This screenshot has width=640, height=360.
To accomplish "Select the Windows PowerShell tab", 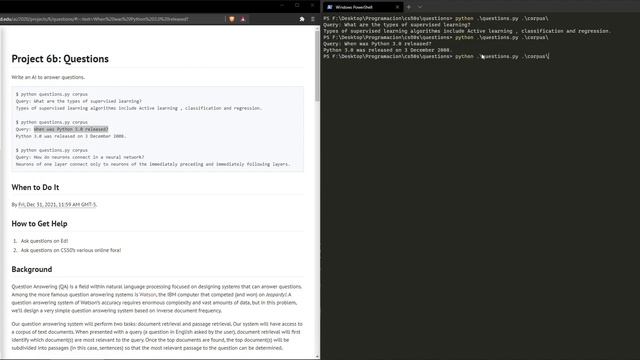I will click(363, 7).
